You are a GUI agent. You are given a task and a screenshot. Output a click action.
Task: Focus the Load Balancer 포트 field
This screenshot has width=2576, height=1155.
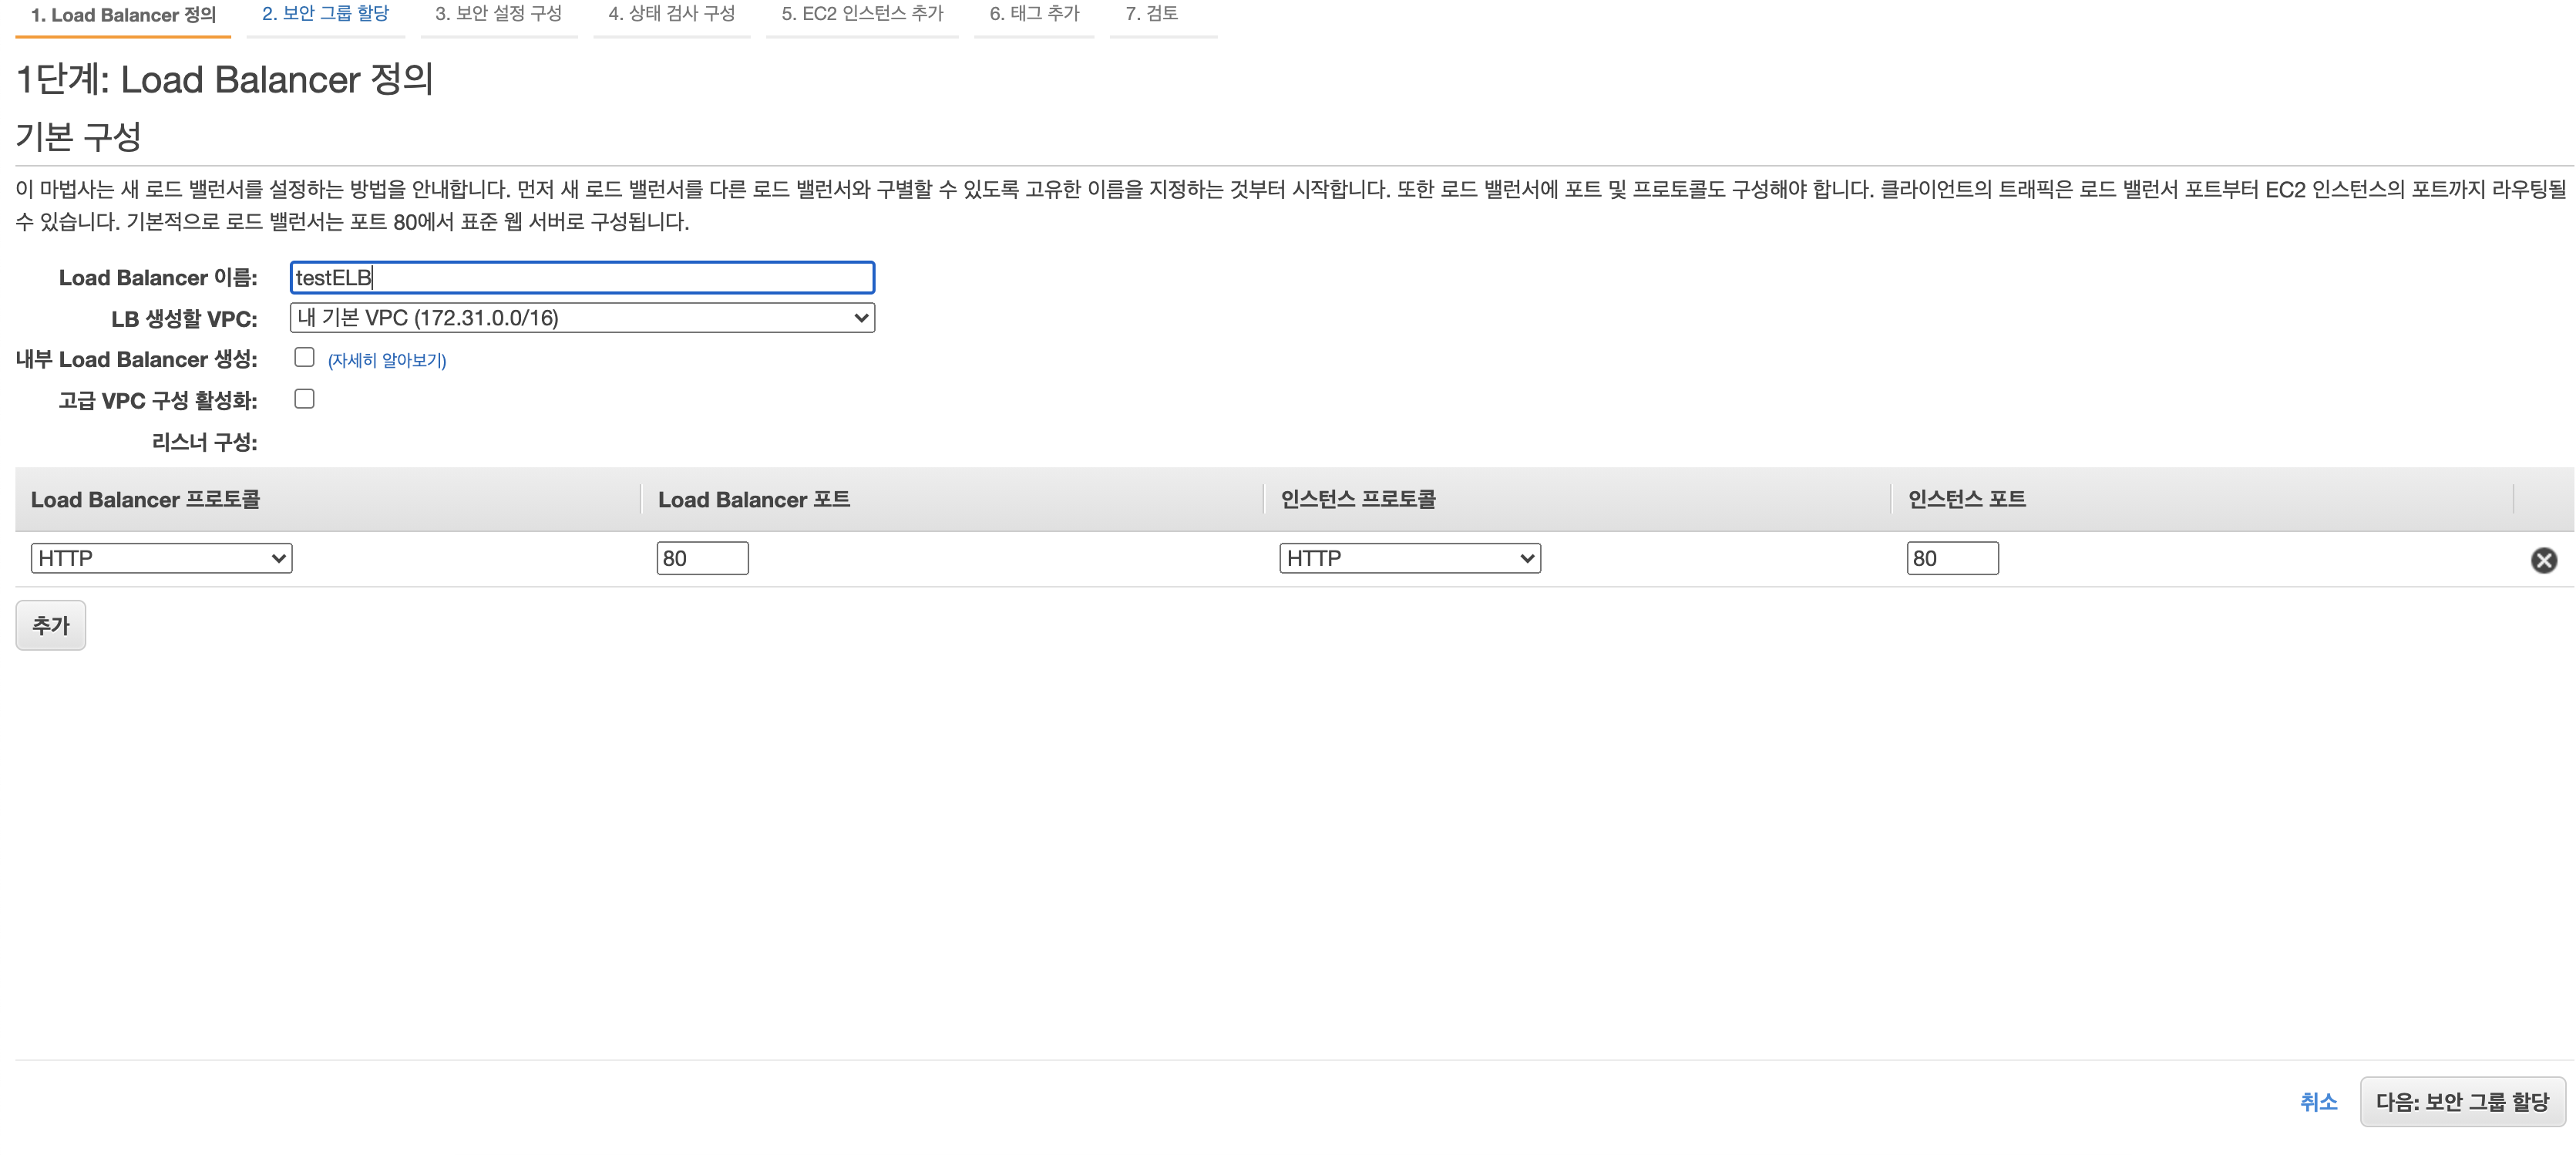[x=702, y=558]
